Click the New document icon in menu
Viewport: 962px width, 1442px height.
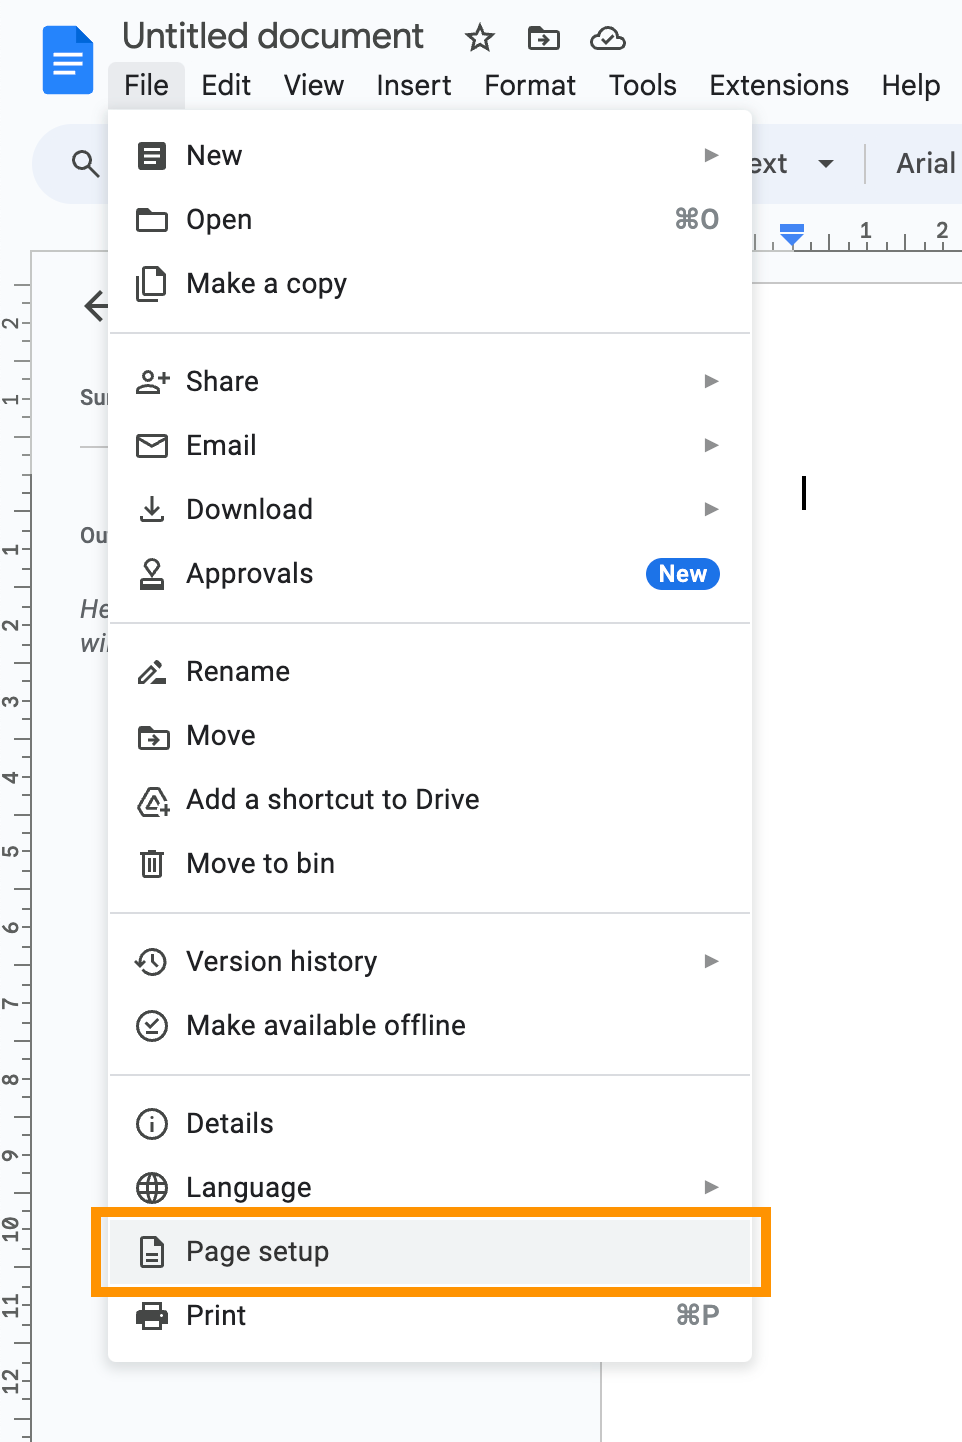point(152,156)
